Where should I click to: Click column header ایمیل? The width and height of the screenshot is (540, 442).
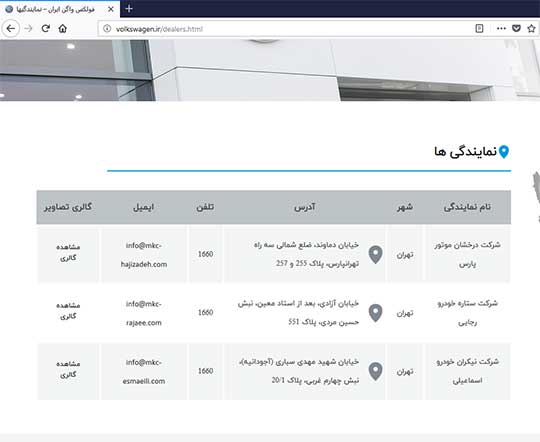[x=143, y=207]
